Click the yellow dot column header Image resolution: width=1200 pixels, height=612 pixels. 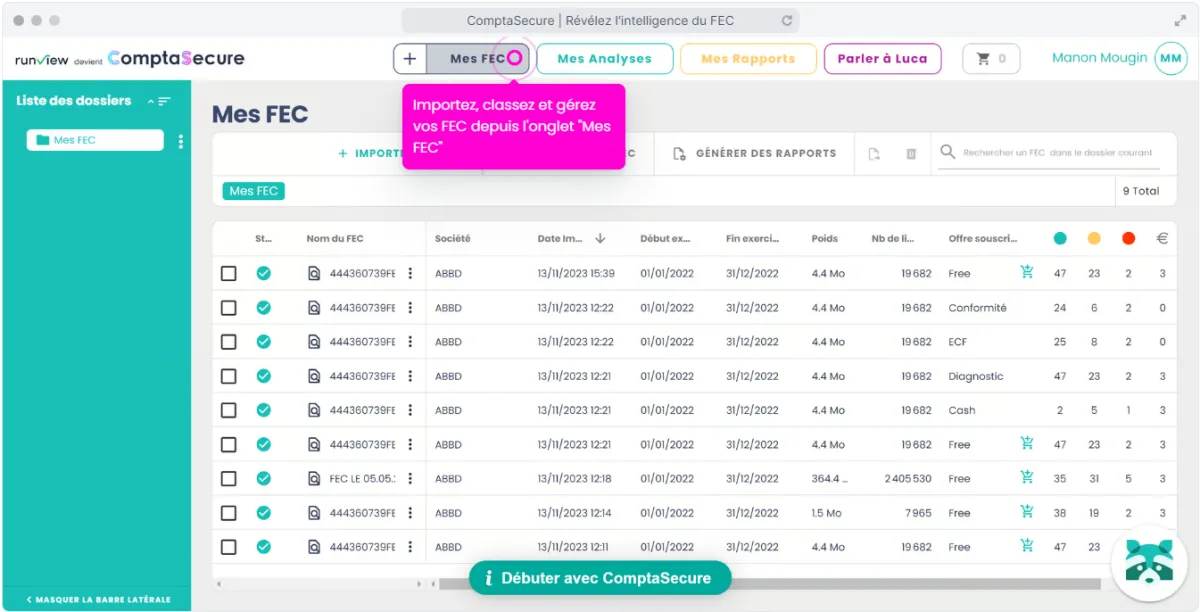[1094, 238]
